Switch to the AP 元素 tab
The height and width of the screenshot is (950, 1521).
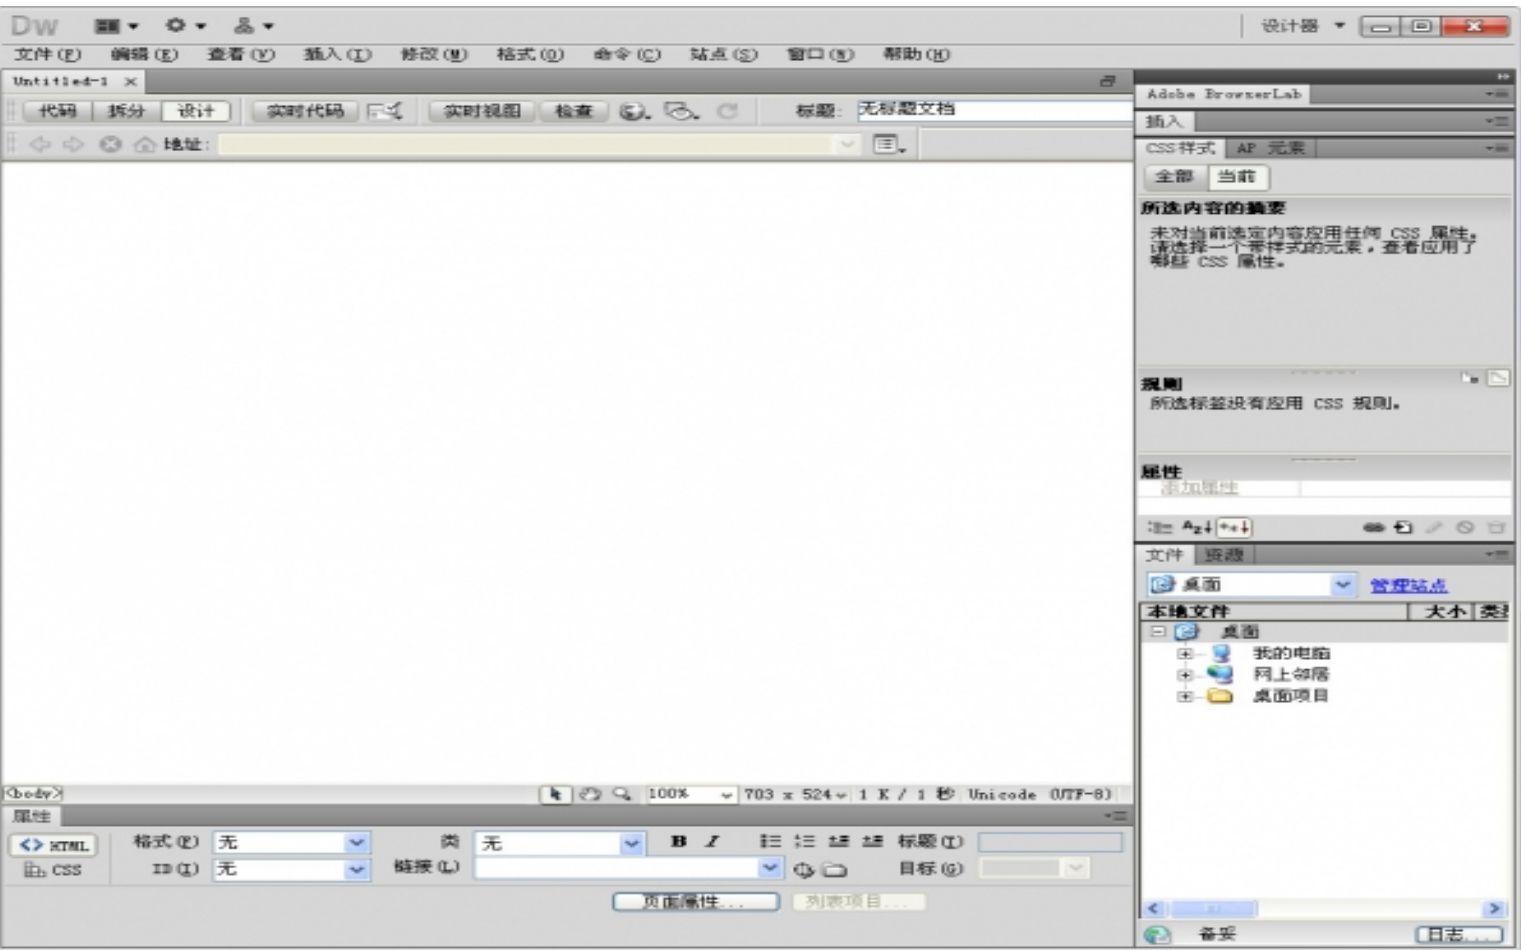[x=1270, y=148]
